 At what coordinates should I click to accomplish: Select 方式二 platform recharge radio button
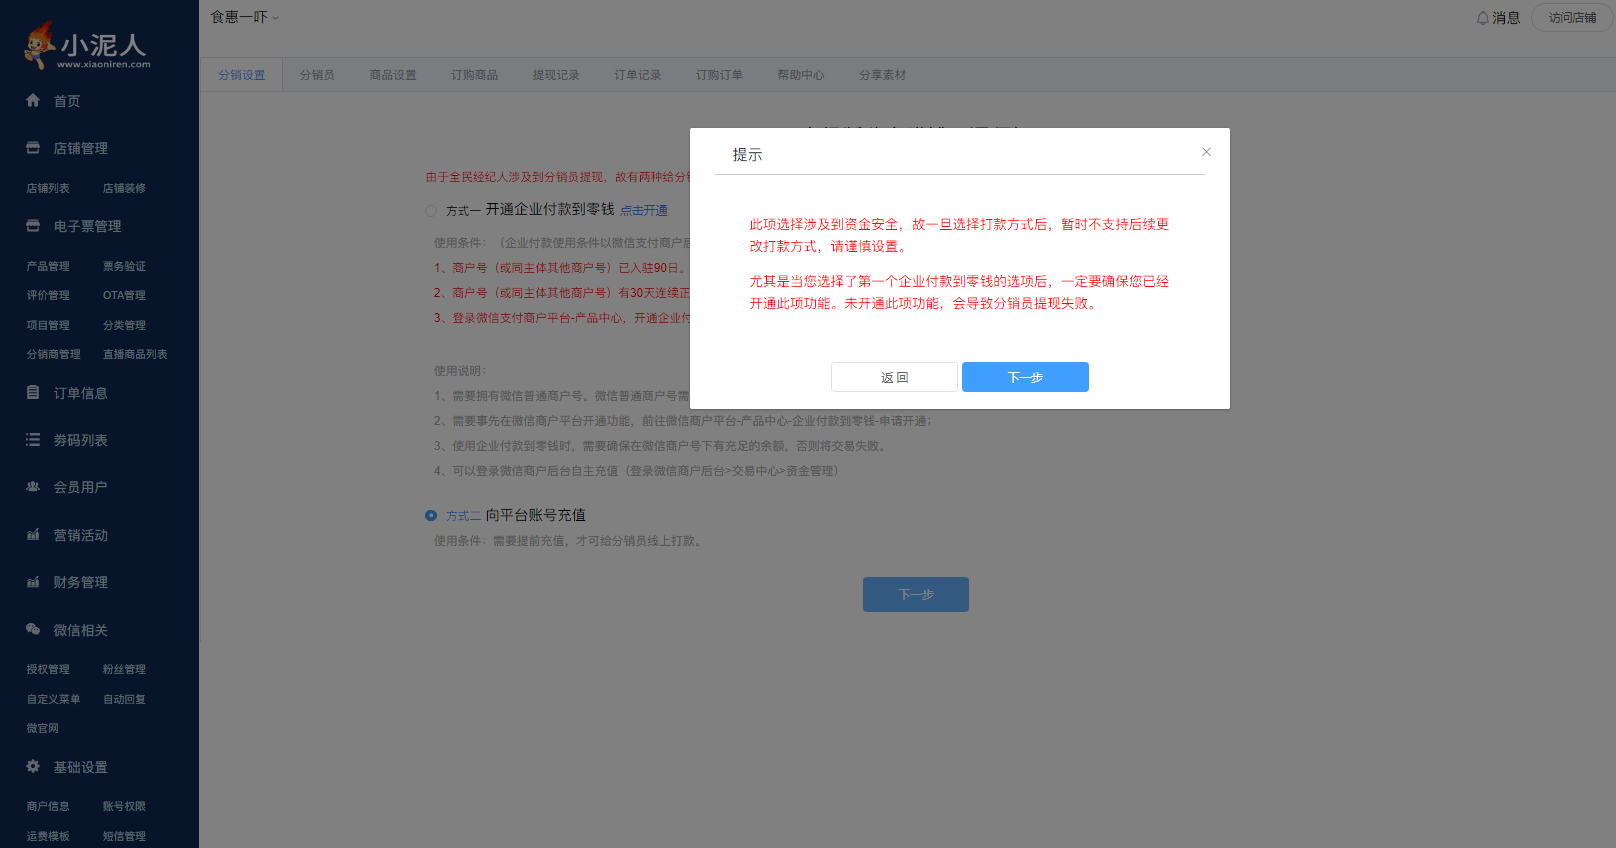point(431,516)
